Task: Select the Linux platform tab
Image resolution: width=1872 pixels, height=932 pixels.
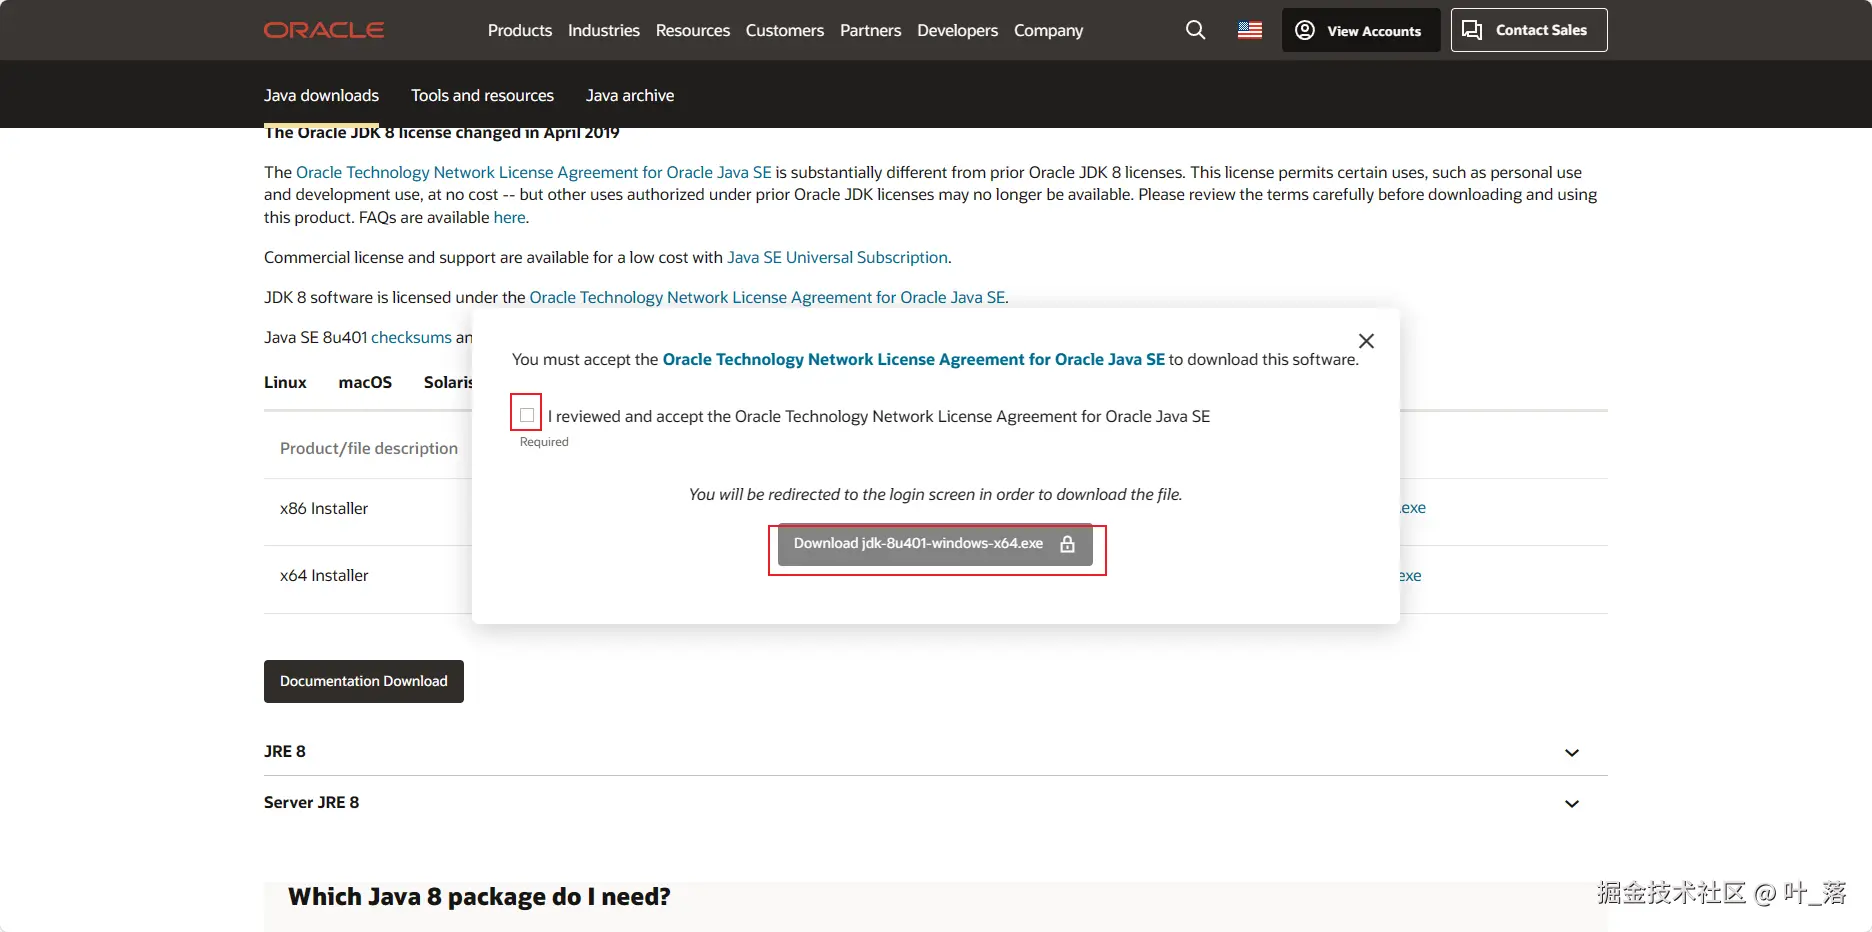Action: pyautogui.click(x=285, y=382)
